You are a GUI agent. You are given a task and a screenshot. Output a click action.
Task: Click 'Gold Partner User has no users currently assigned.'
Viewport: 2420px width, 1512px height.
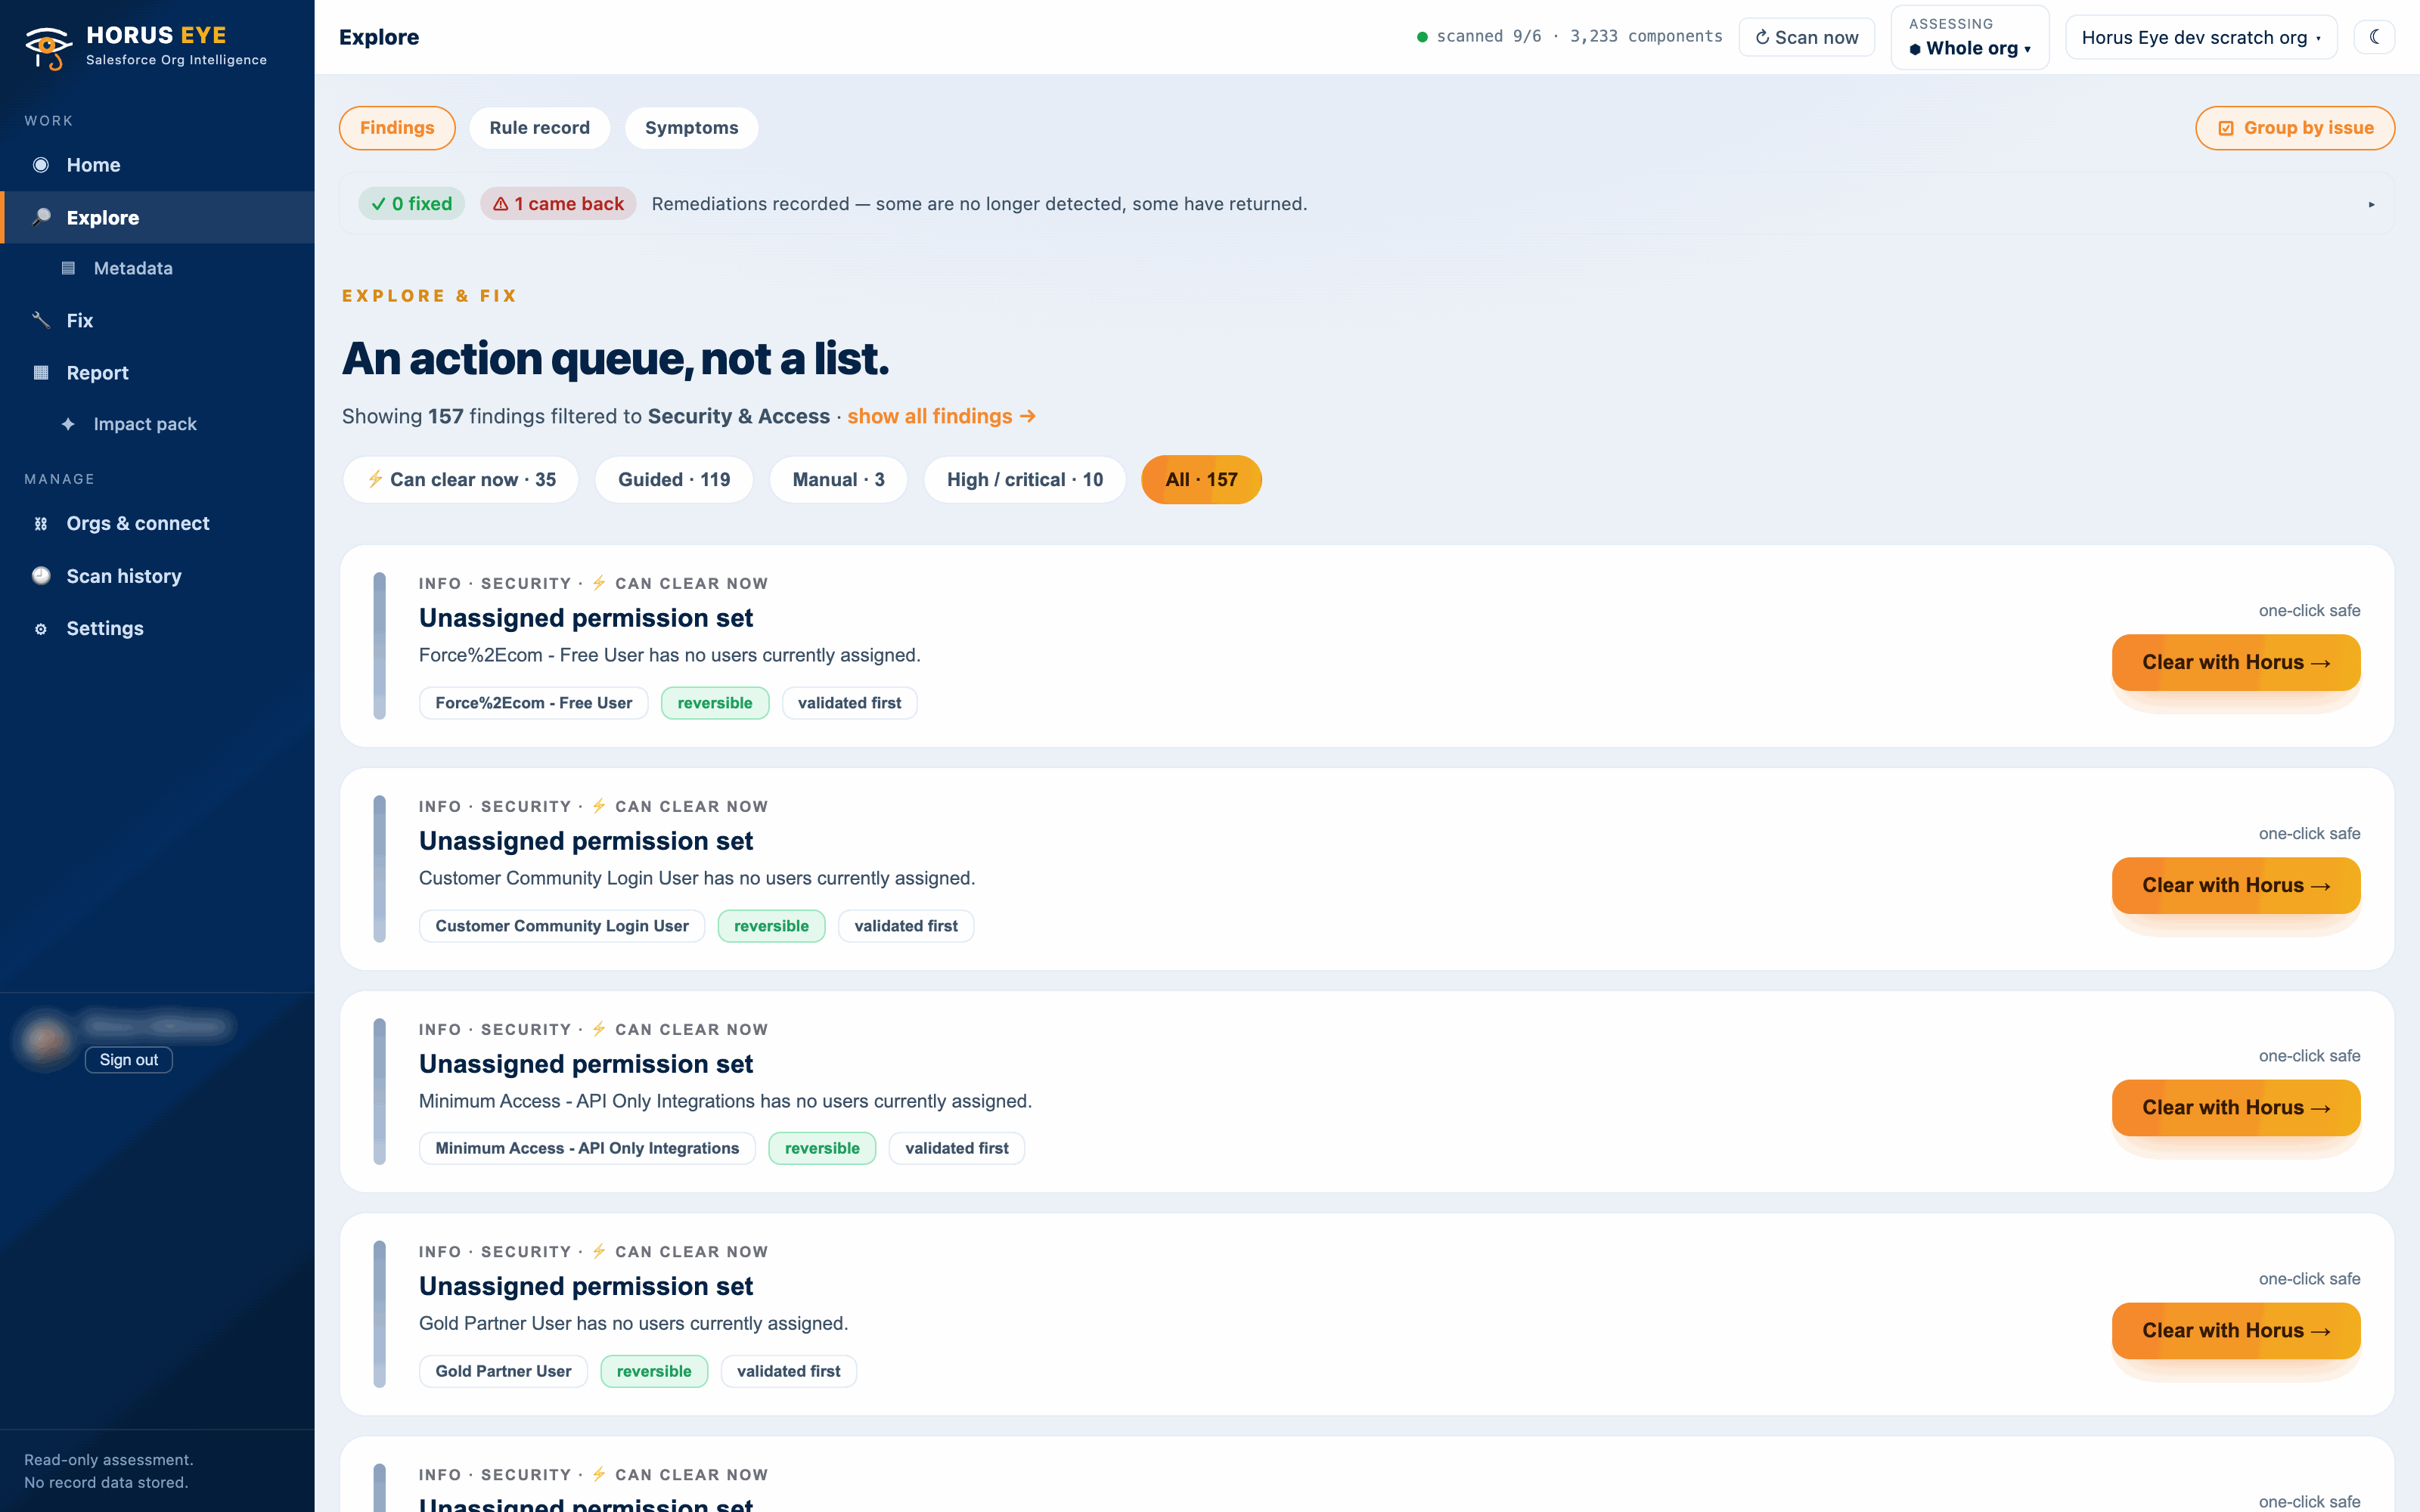pos(633,1323)
